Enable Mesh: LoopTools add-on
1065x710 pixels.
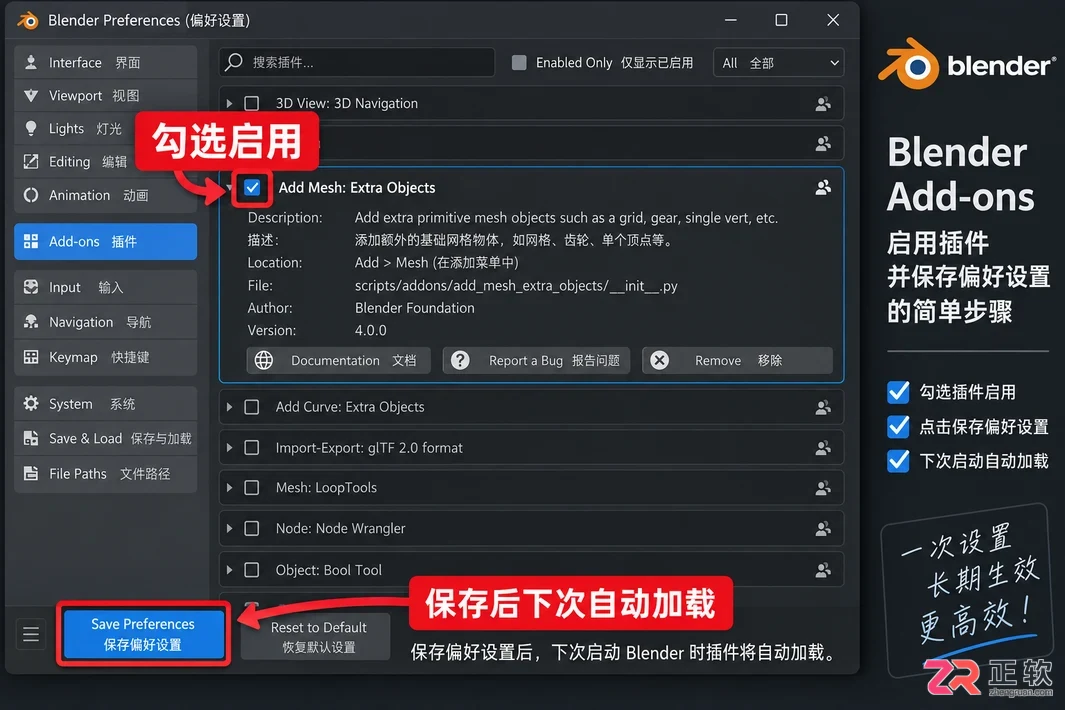click(252, 488)
